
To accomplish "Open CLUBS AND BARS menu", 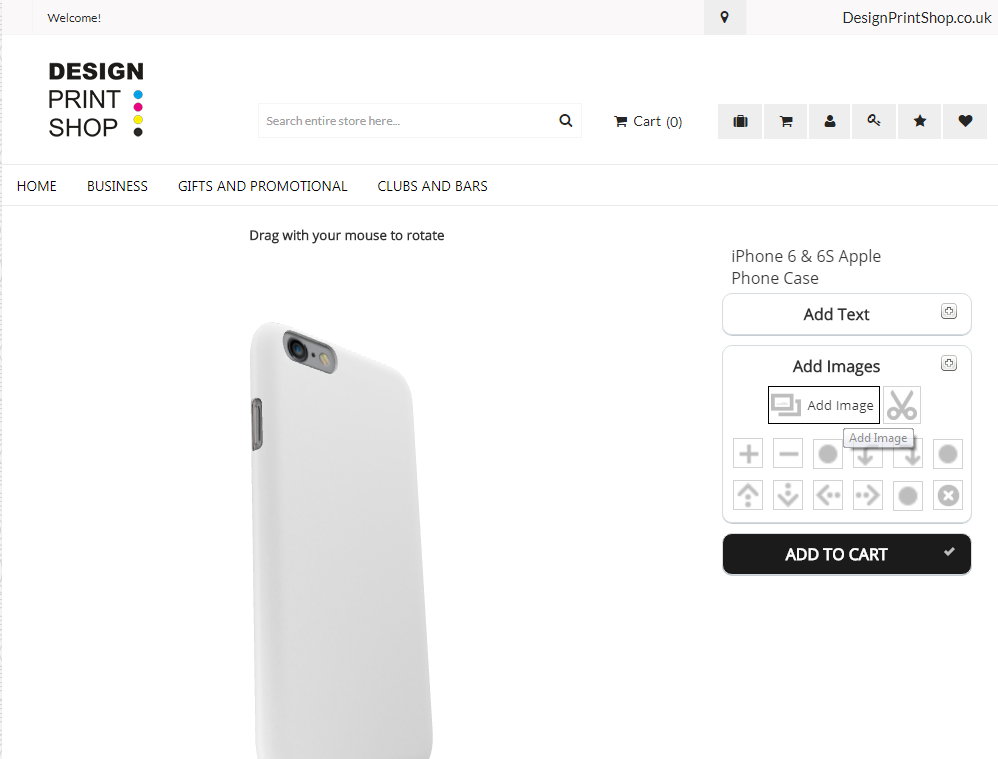I will tap(432, 186).
